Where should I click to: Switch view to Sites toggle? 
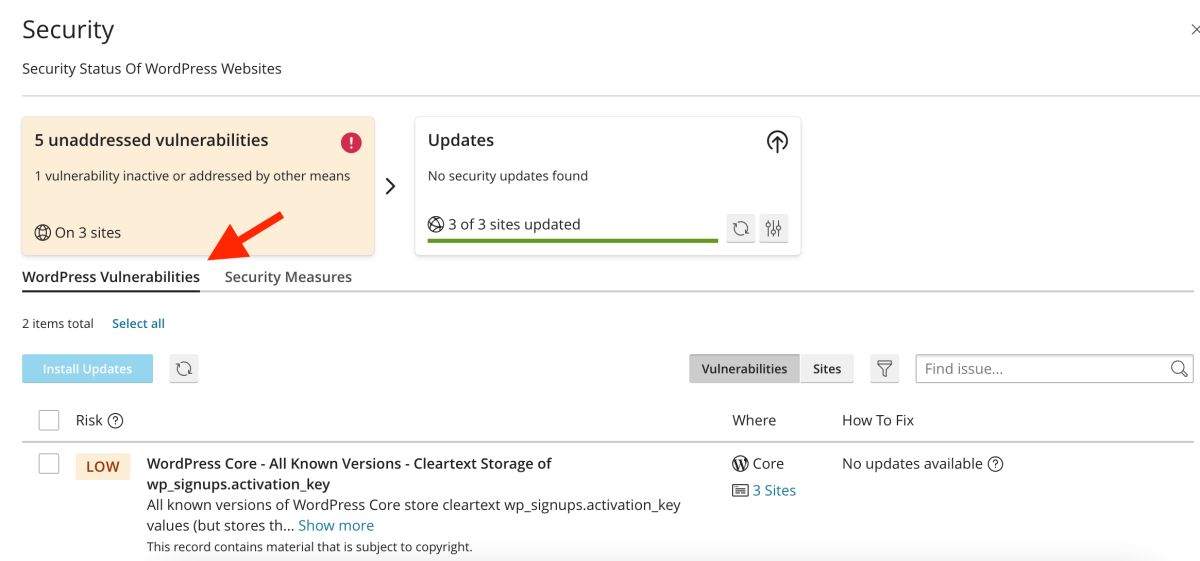coord(826,369)
